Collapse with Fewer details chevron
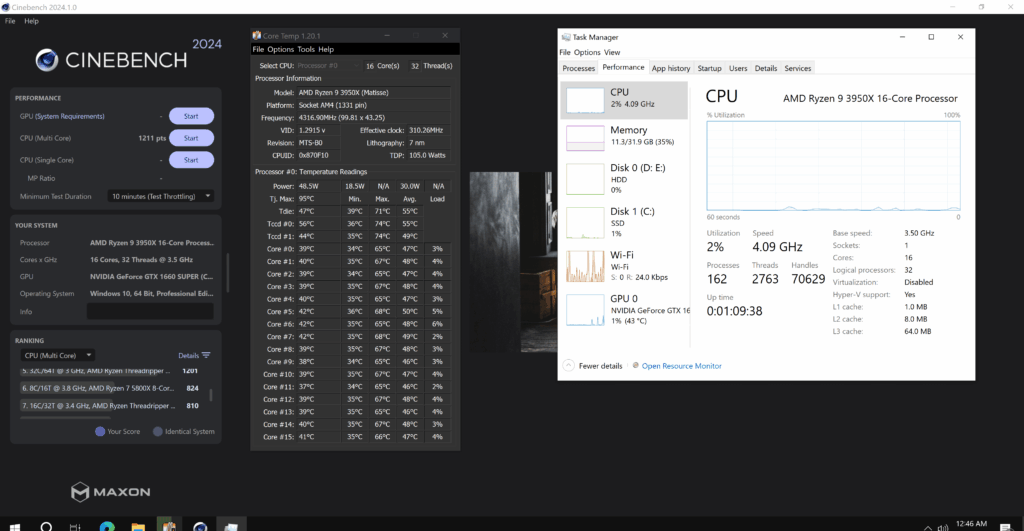 [x=569, y=366]
